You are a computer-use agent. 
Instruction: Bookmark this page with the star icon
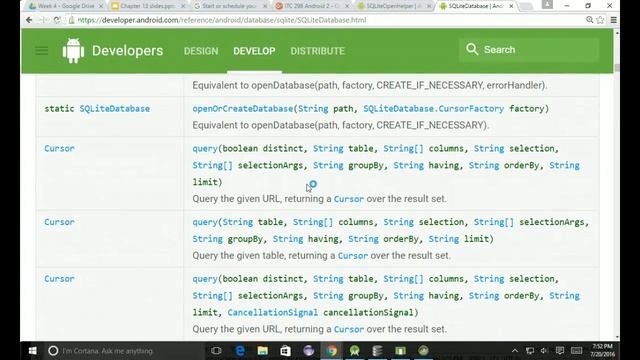600,20
